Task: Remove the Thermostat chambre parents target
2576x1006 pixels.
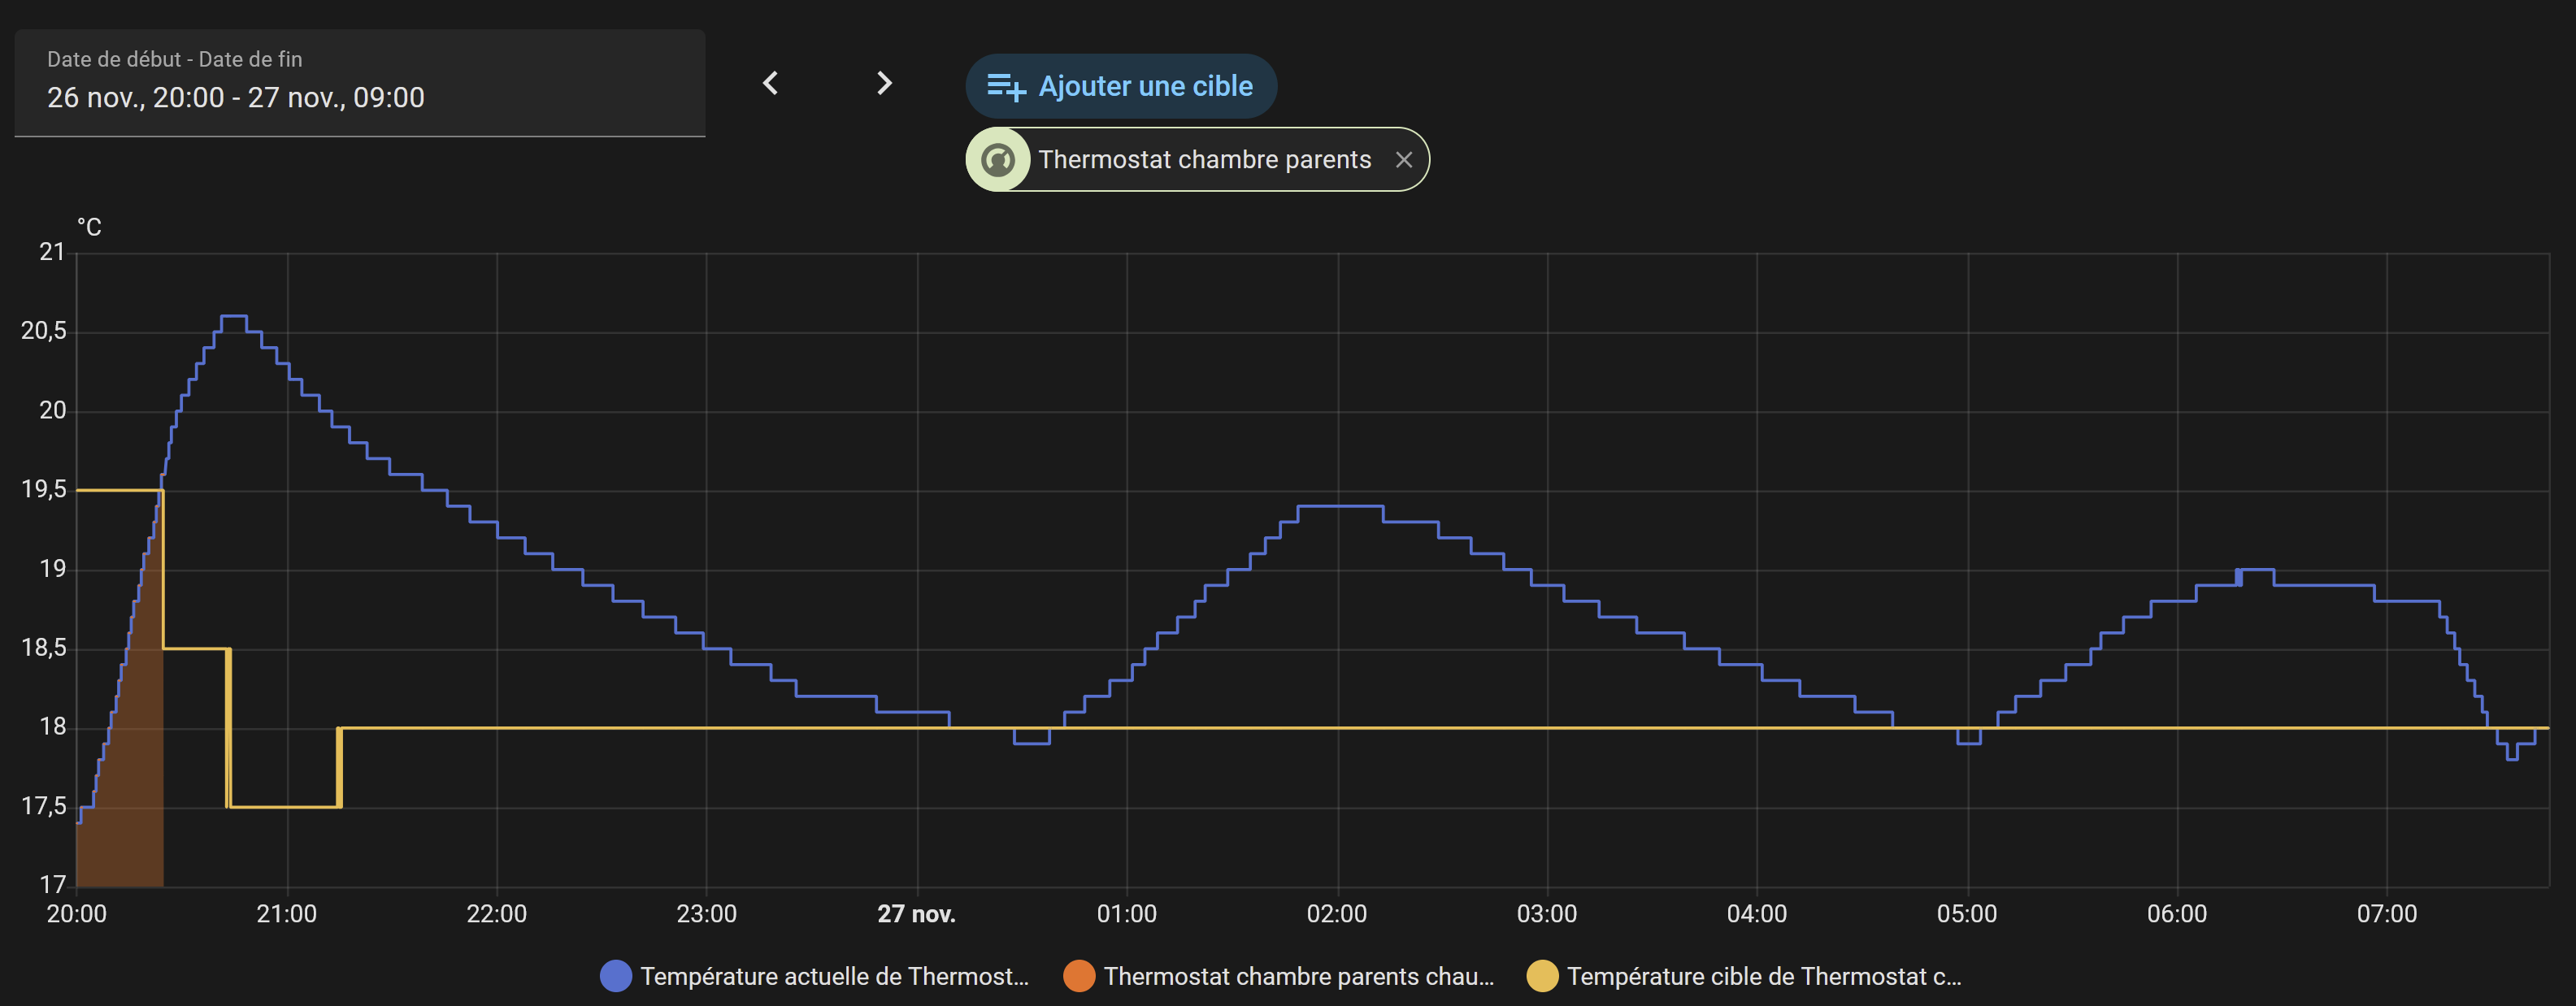Action: [1404, 160]
